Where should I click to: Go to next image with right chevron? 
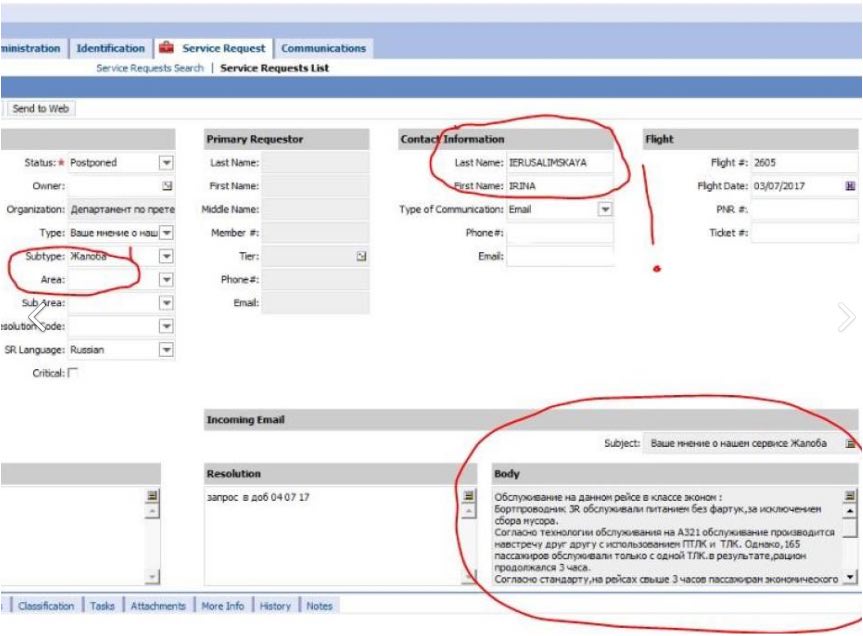846,317
